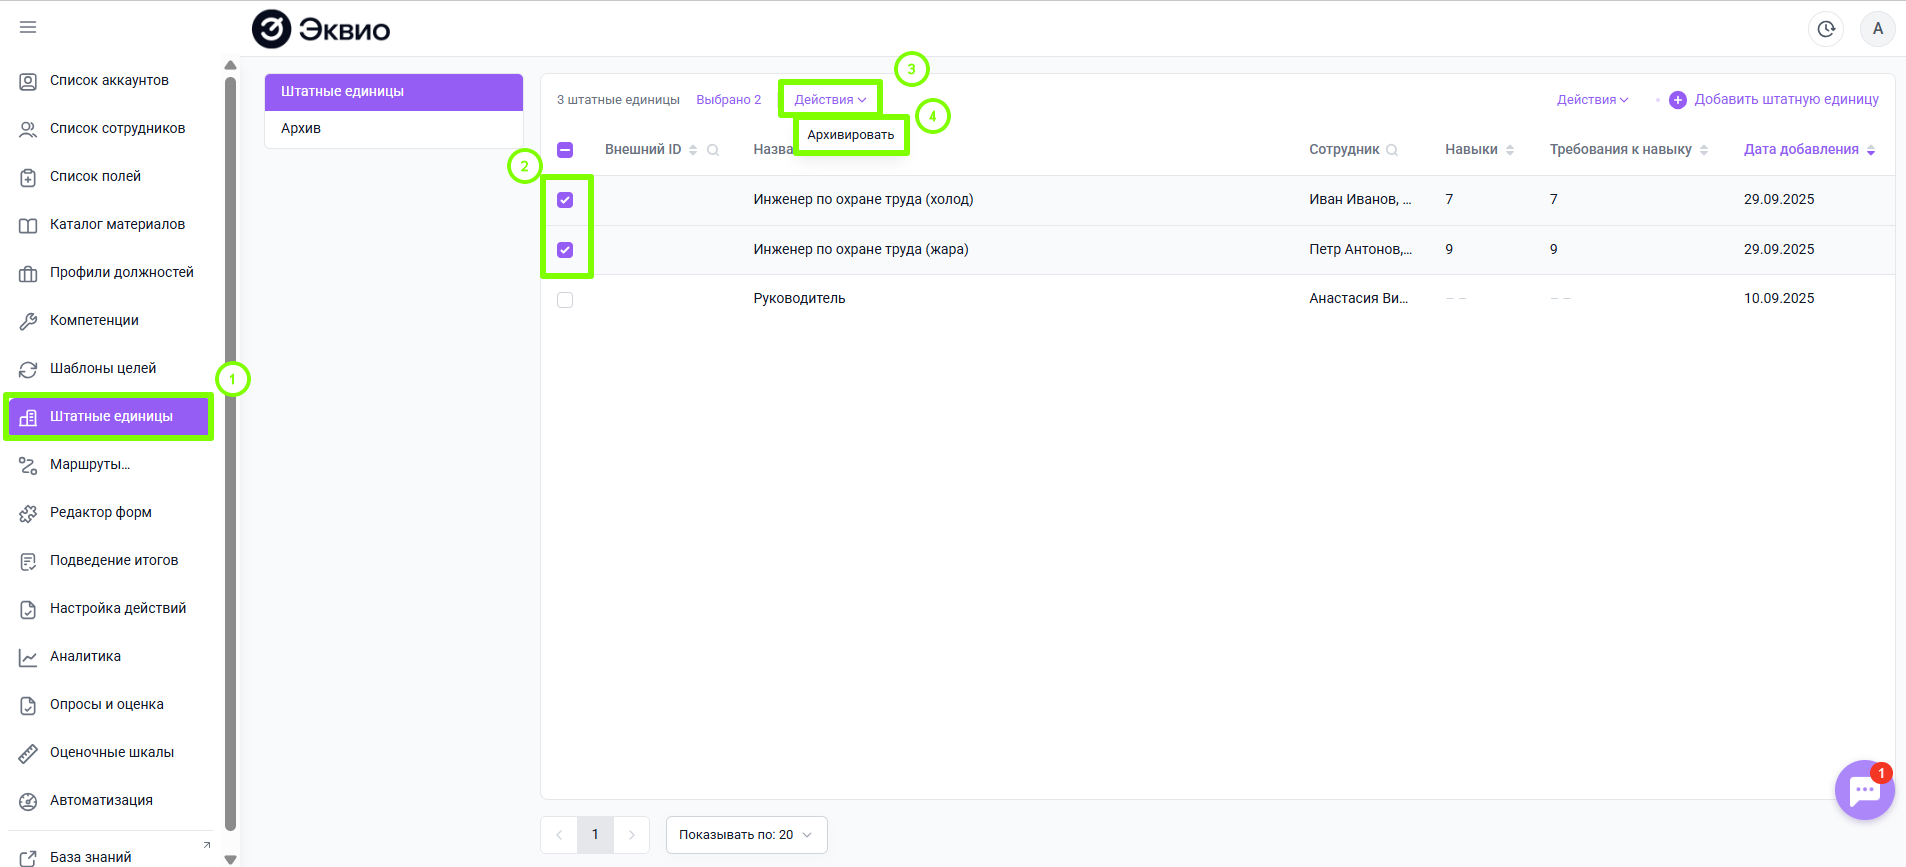Click the Аналитика chart icon
The width and height of the screenshot is (1906, 867).
[x=28, y=657]
